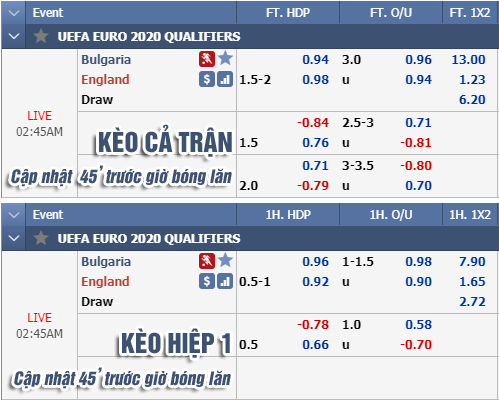The image size is (499, 405).
Task: Click the dollar sign icon in first-half panel
Action: (207, 281)
